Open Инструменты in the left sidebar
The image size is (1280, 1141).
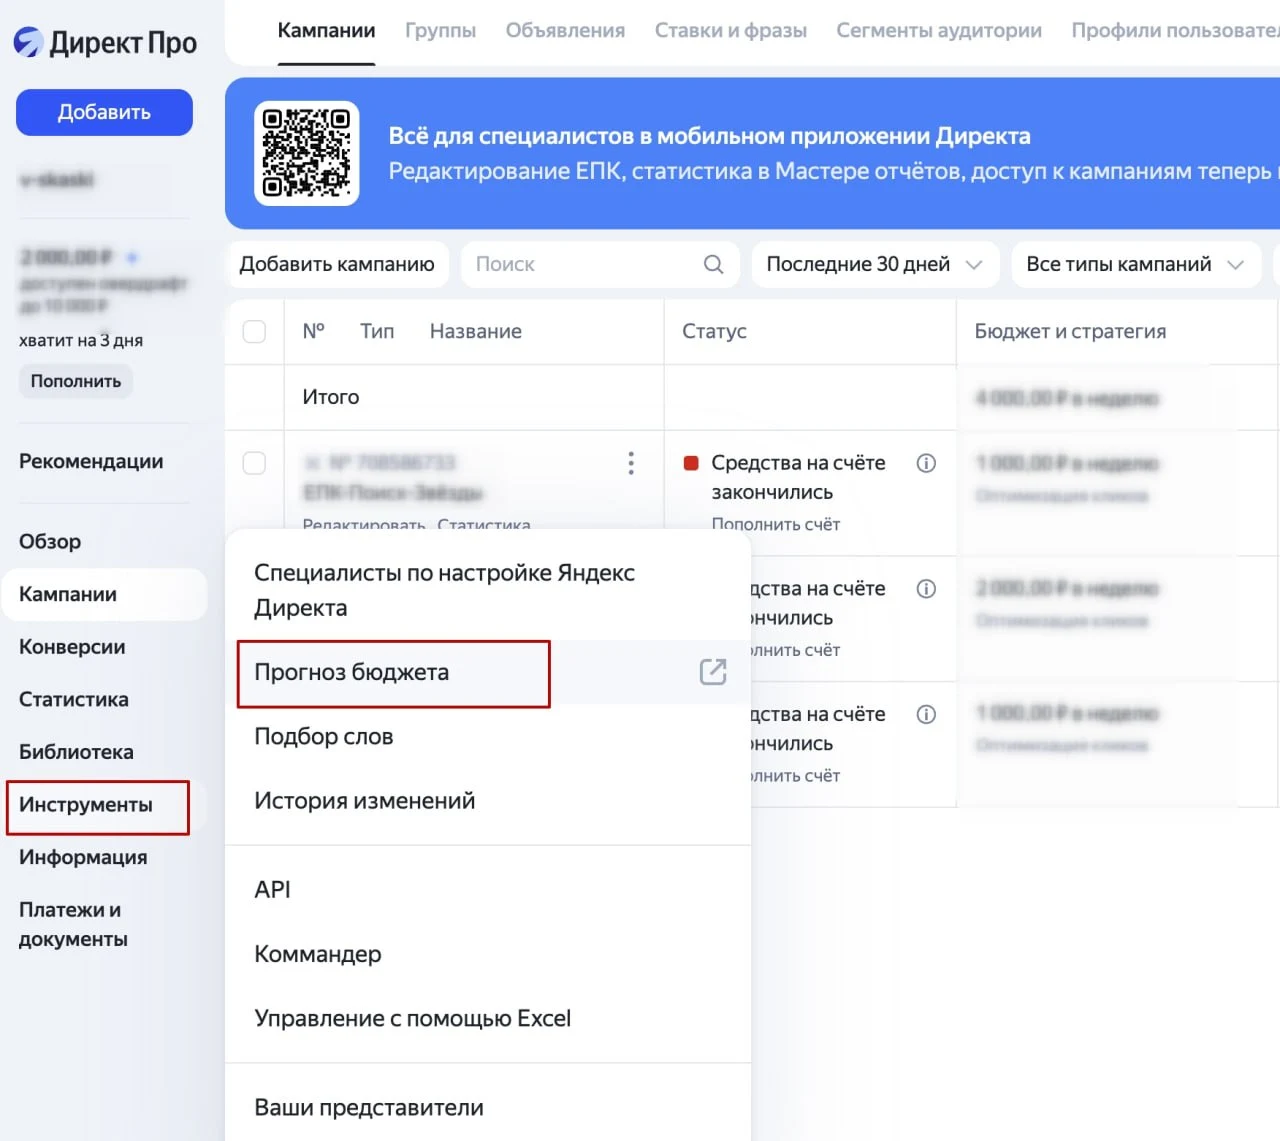tap(86, 805)
